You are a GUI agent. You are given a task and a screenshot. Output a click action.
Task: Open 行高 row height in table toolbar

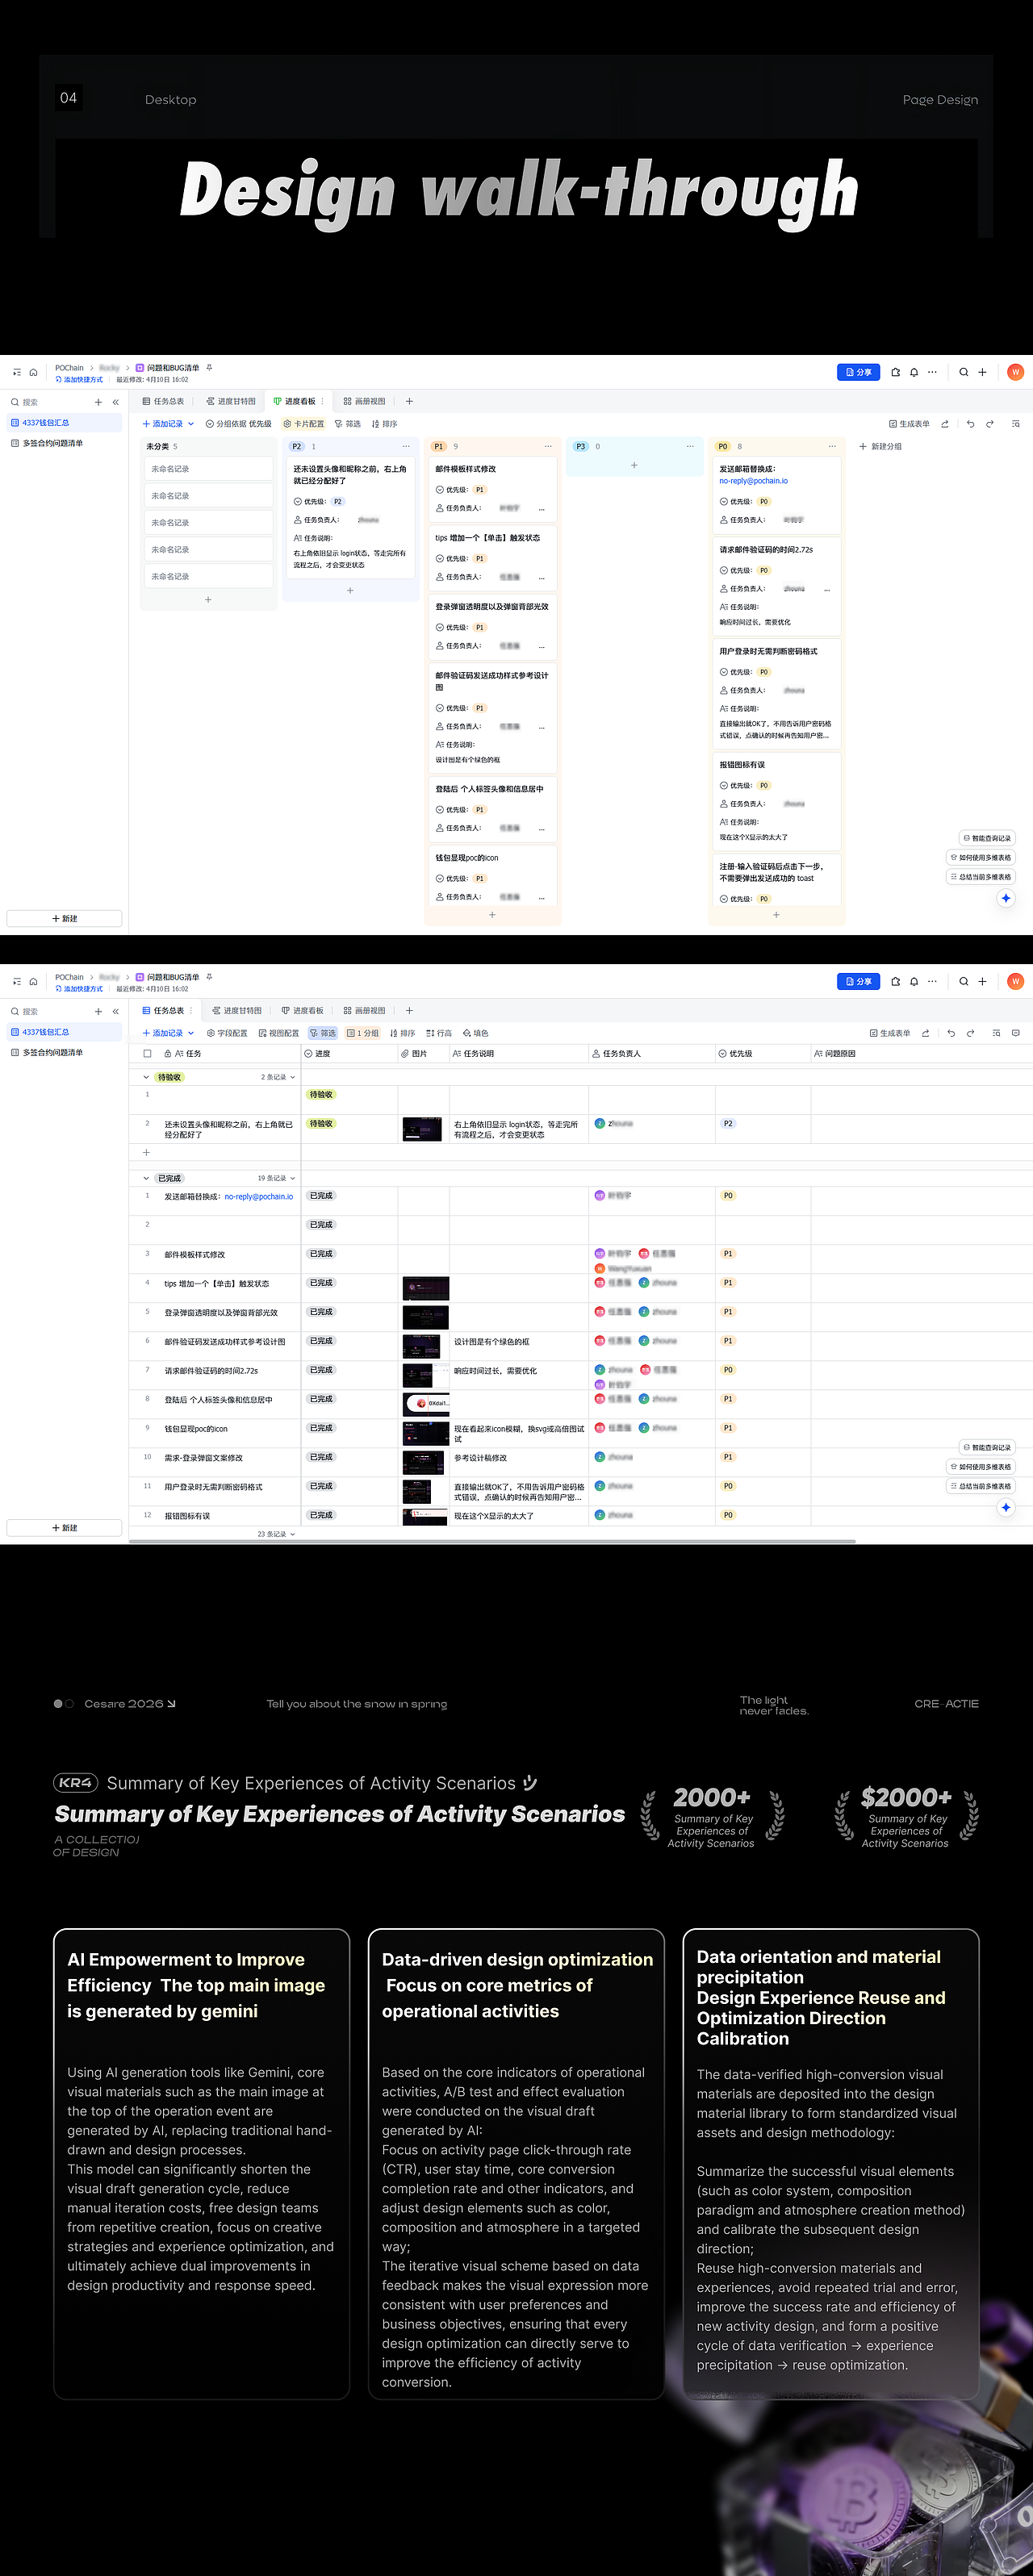(439, 1033)
